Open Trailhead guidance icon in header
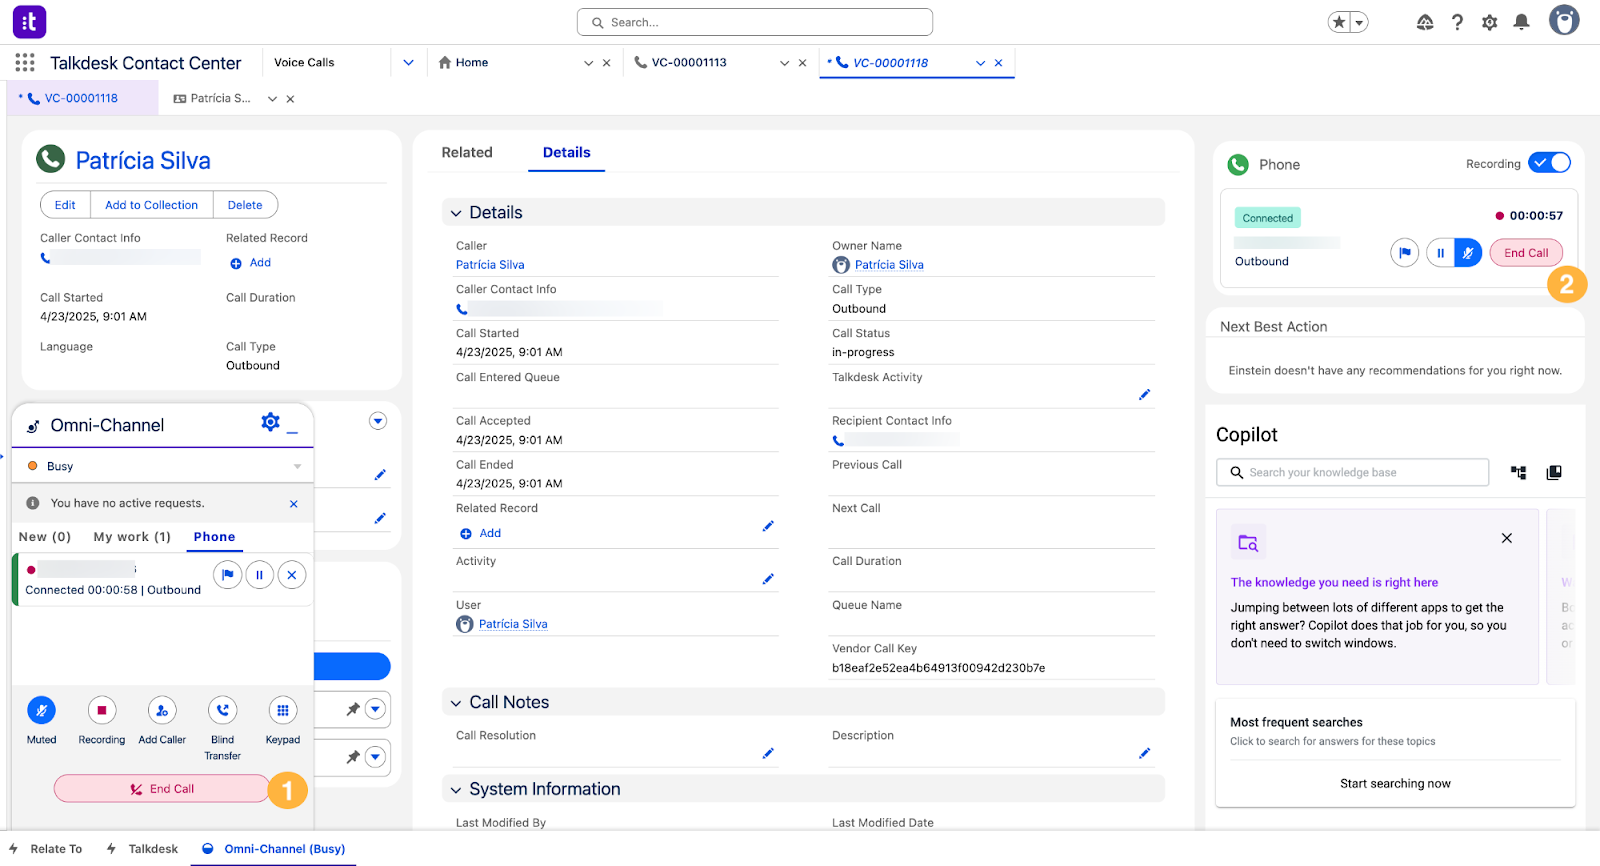Viewport: 1600px width, 866px height. (x=1425, y=22)
